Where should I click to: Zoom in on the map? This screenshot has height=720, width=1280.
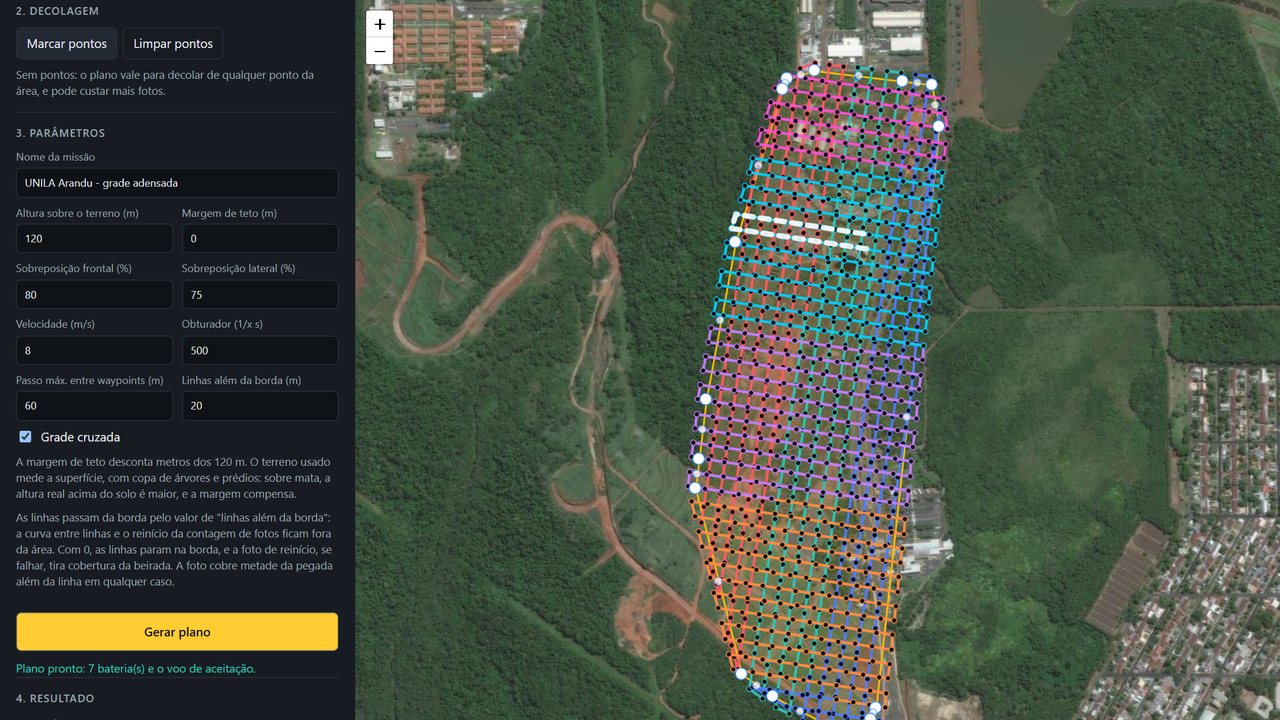pyautogui.click(x=380, y=24)
